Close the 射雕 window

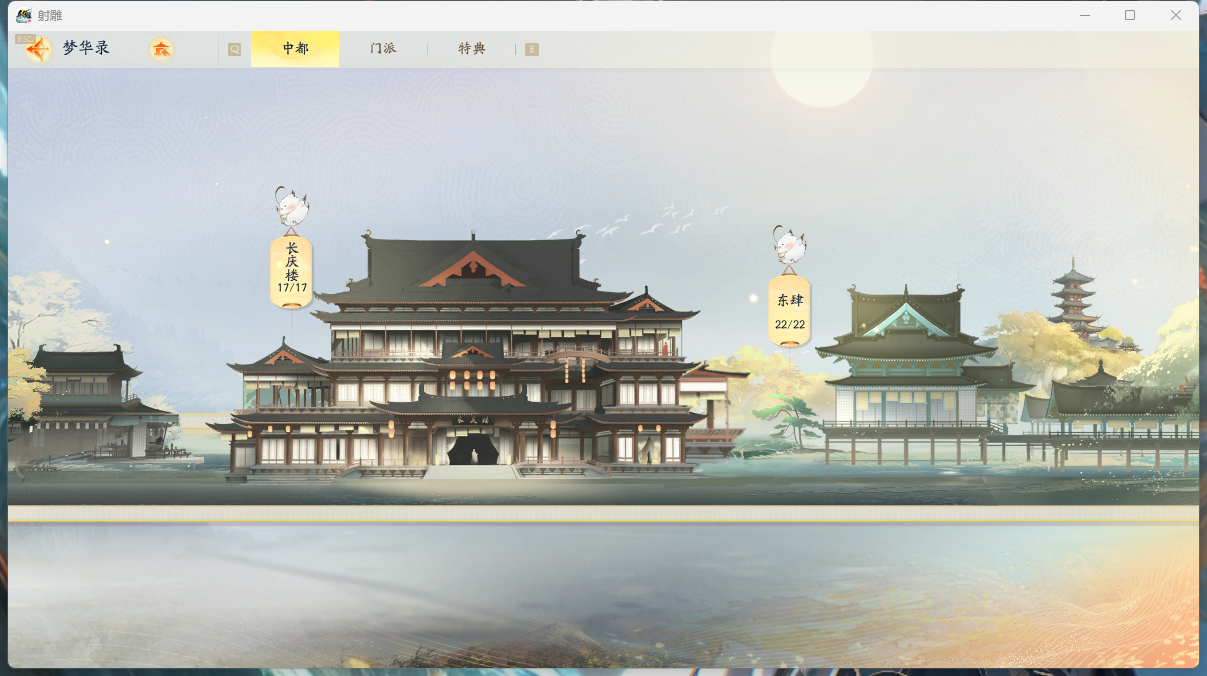pyautogui.click(x=1176, y=15)
